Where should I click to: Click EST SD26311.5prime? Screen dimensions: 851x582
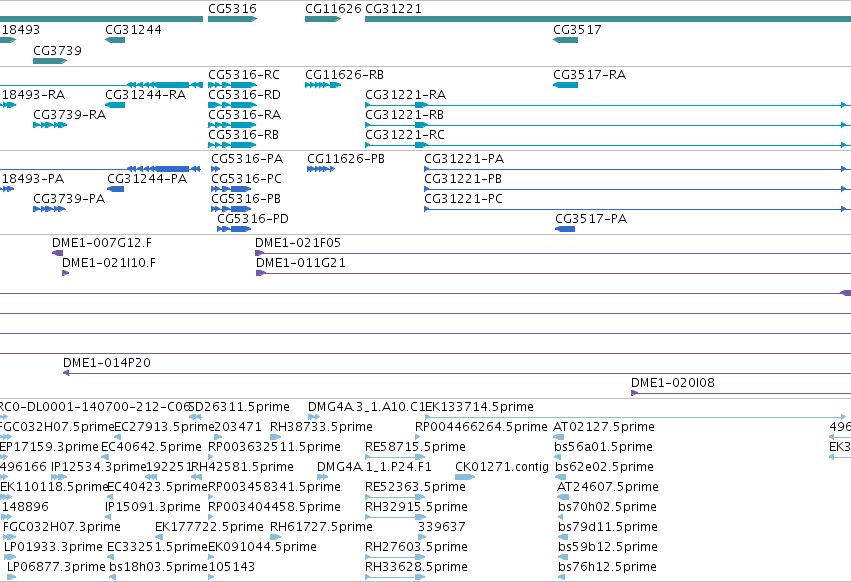coord(239,407)
